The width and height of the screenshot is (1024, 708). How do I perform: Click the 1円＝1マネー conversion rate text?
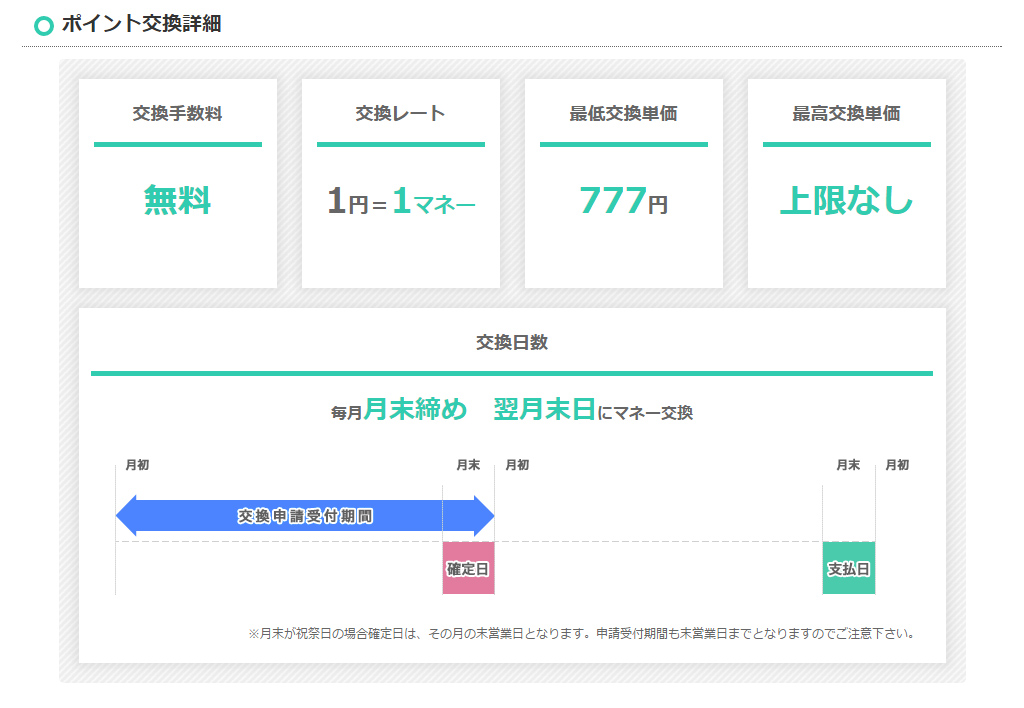click(400, 201)
